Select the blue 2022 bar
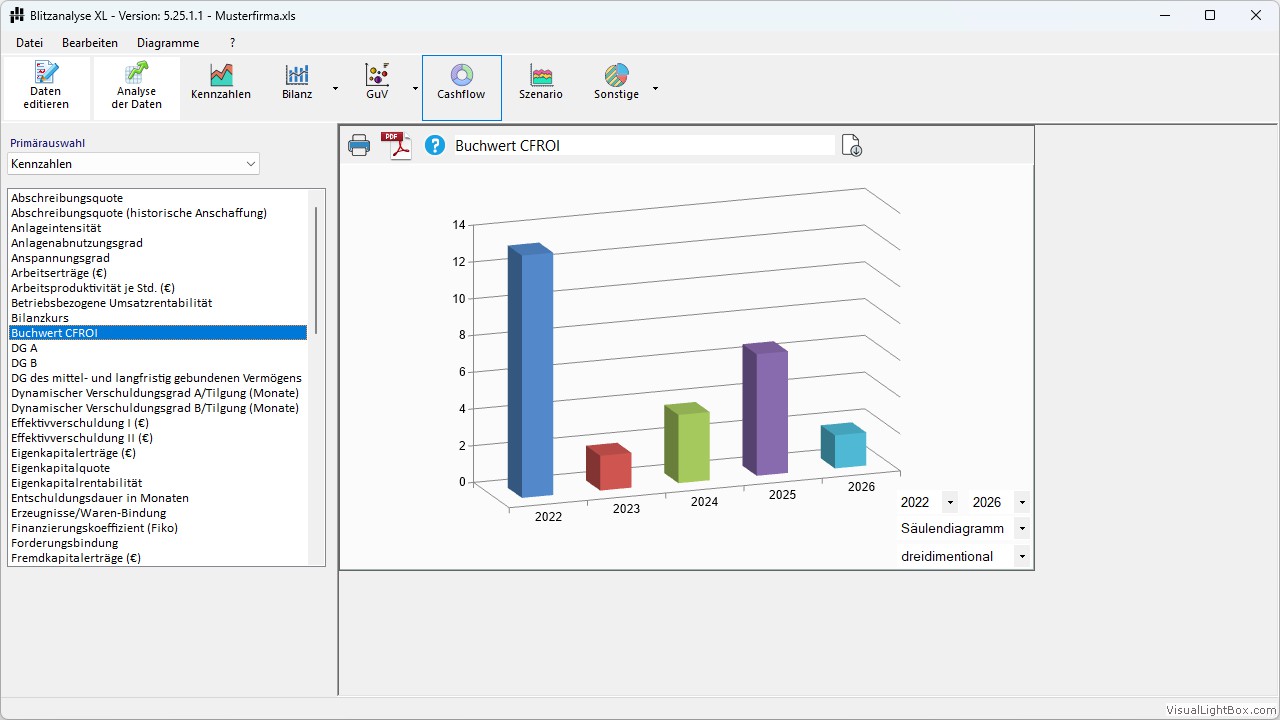 (530, 370)
